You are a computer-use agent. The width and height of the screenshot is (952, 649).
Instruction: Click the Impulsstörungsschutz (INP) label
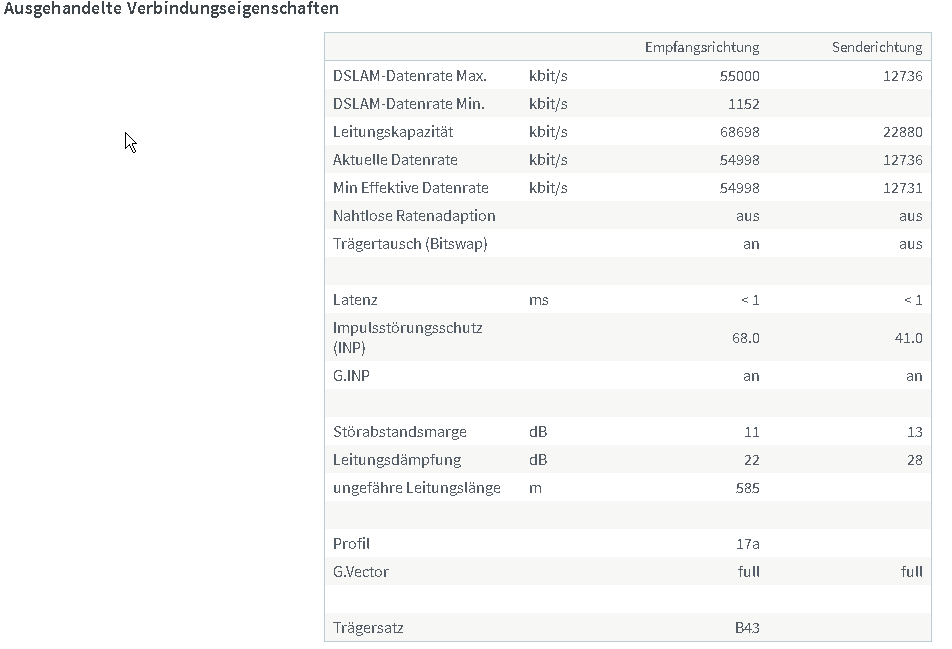point(407,338)
